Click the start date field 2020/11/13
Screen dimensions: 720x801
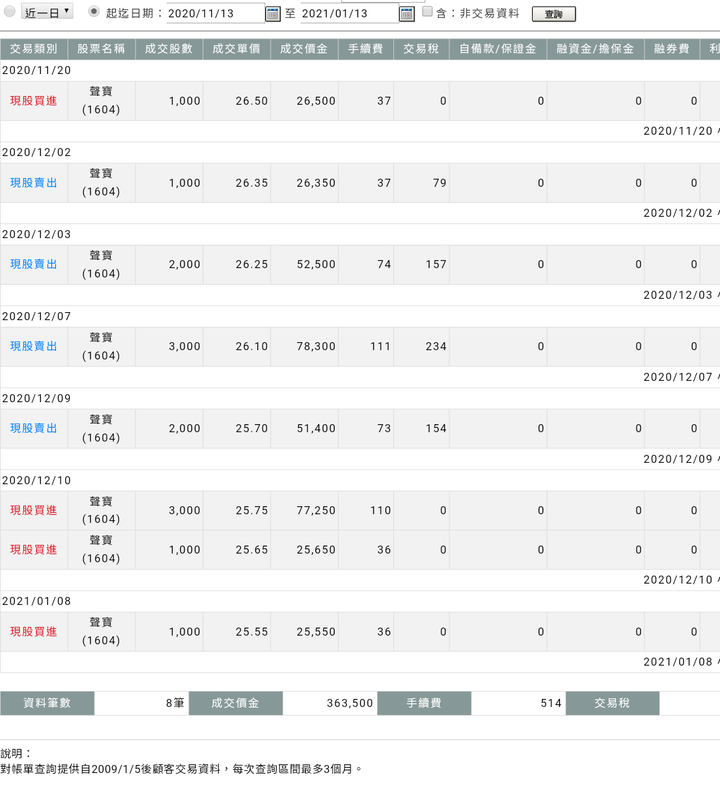click(x=215, y=13)
